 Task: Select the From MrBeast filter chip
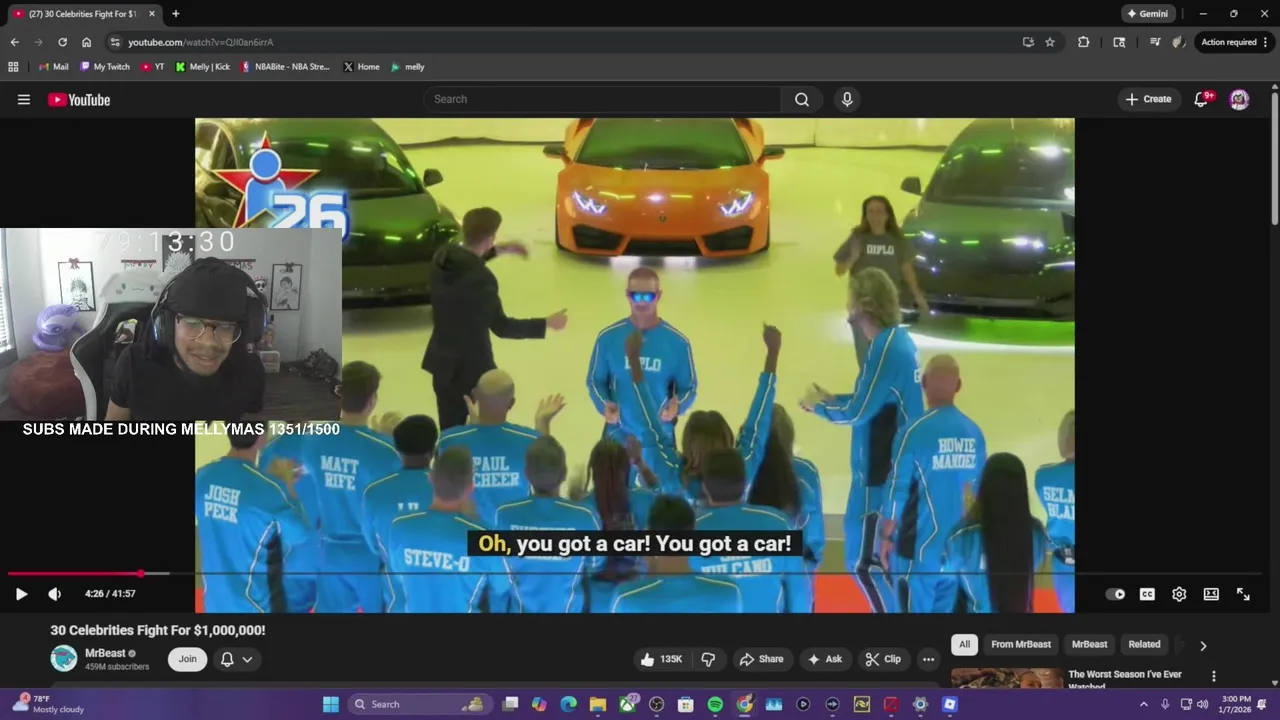point(1021,645)
